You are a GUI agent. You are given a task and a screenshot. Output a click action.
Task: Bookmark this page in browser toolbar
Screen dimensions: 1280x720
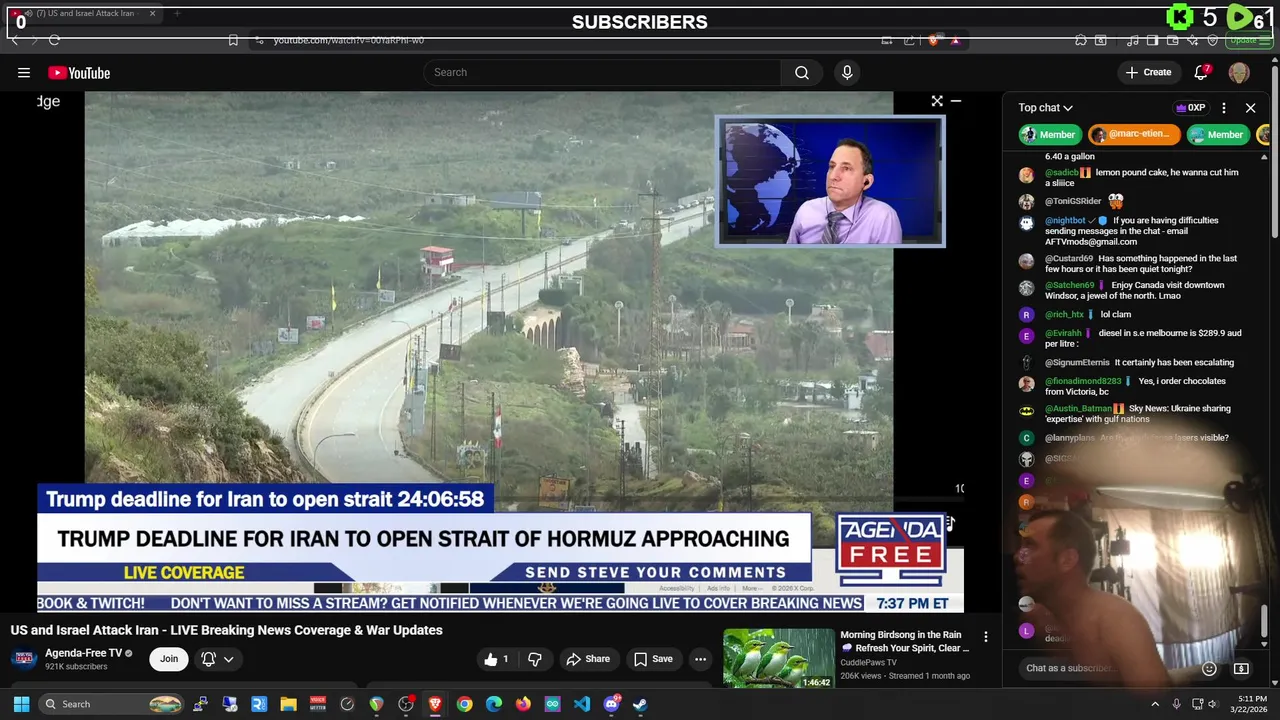pyautogui.click(x=233, y=40)
